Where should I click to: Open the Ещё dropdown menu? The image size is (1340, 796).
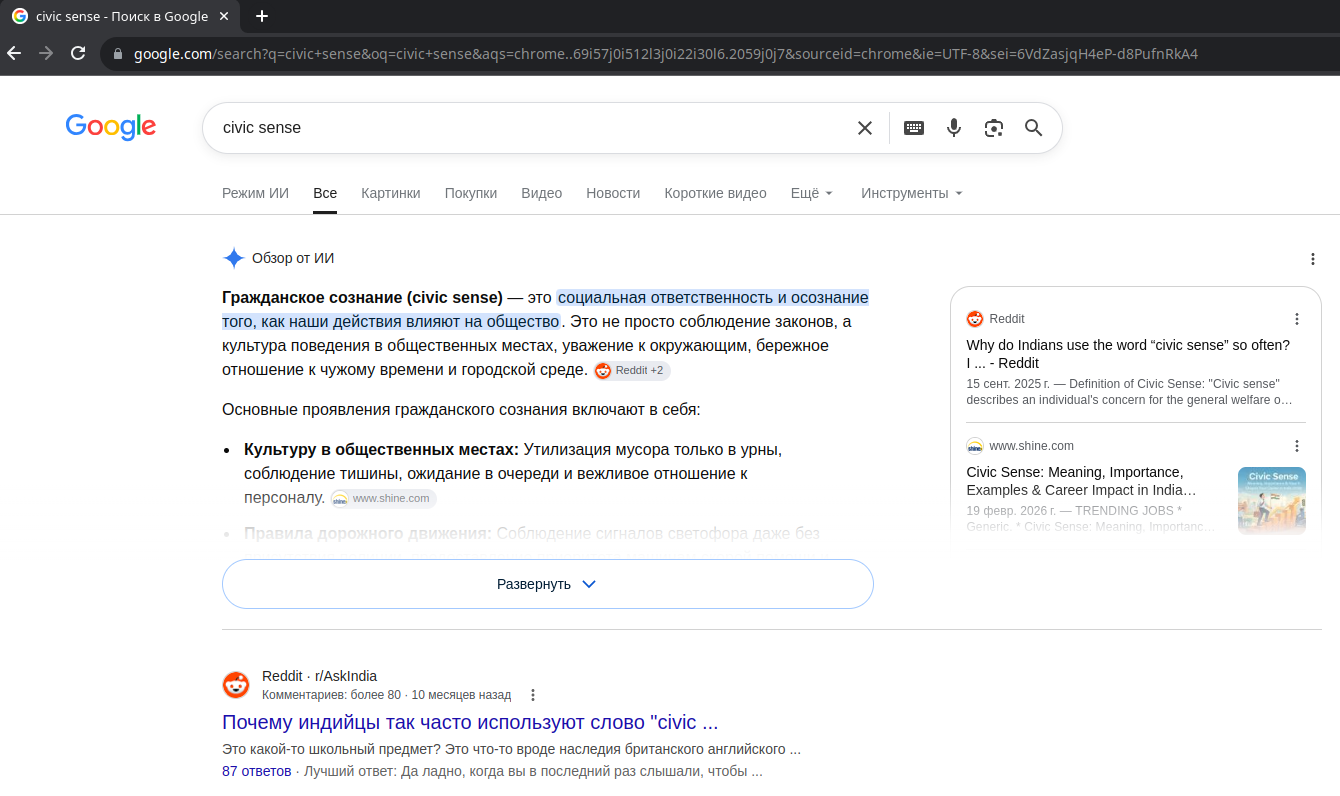(x=812, y=193)
